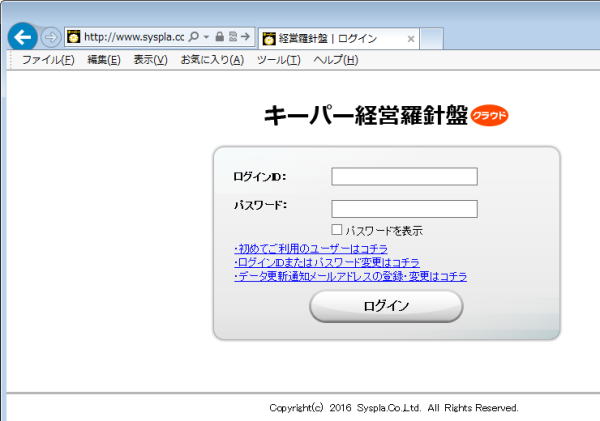Image resolution: width=600 pixels, height=421 pixels.
Task: Open the ヘルプ(H) menu
Action: click(336, 60)
